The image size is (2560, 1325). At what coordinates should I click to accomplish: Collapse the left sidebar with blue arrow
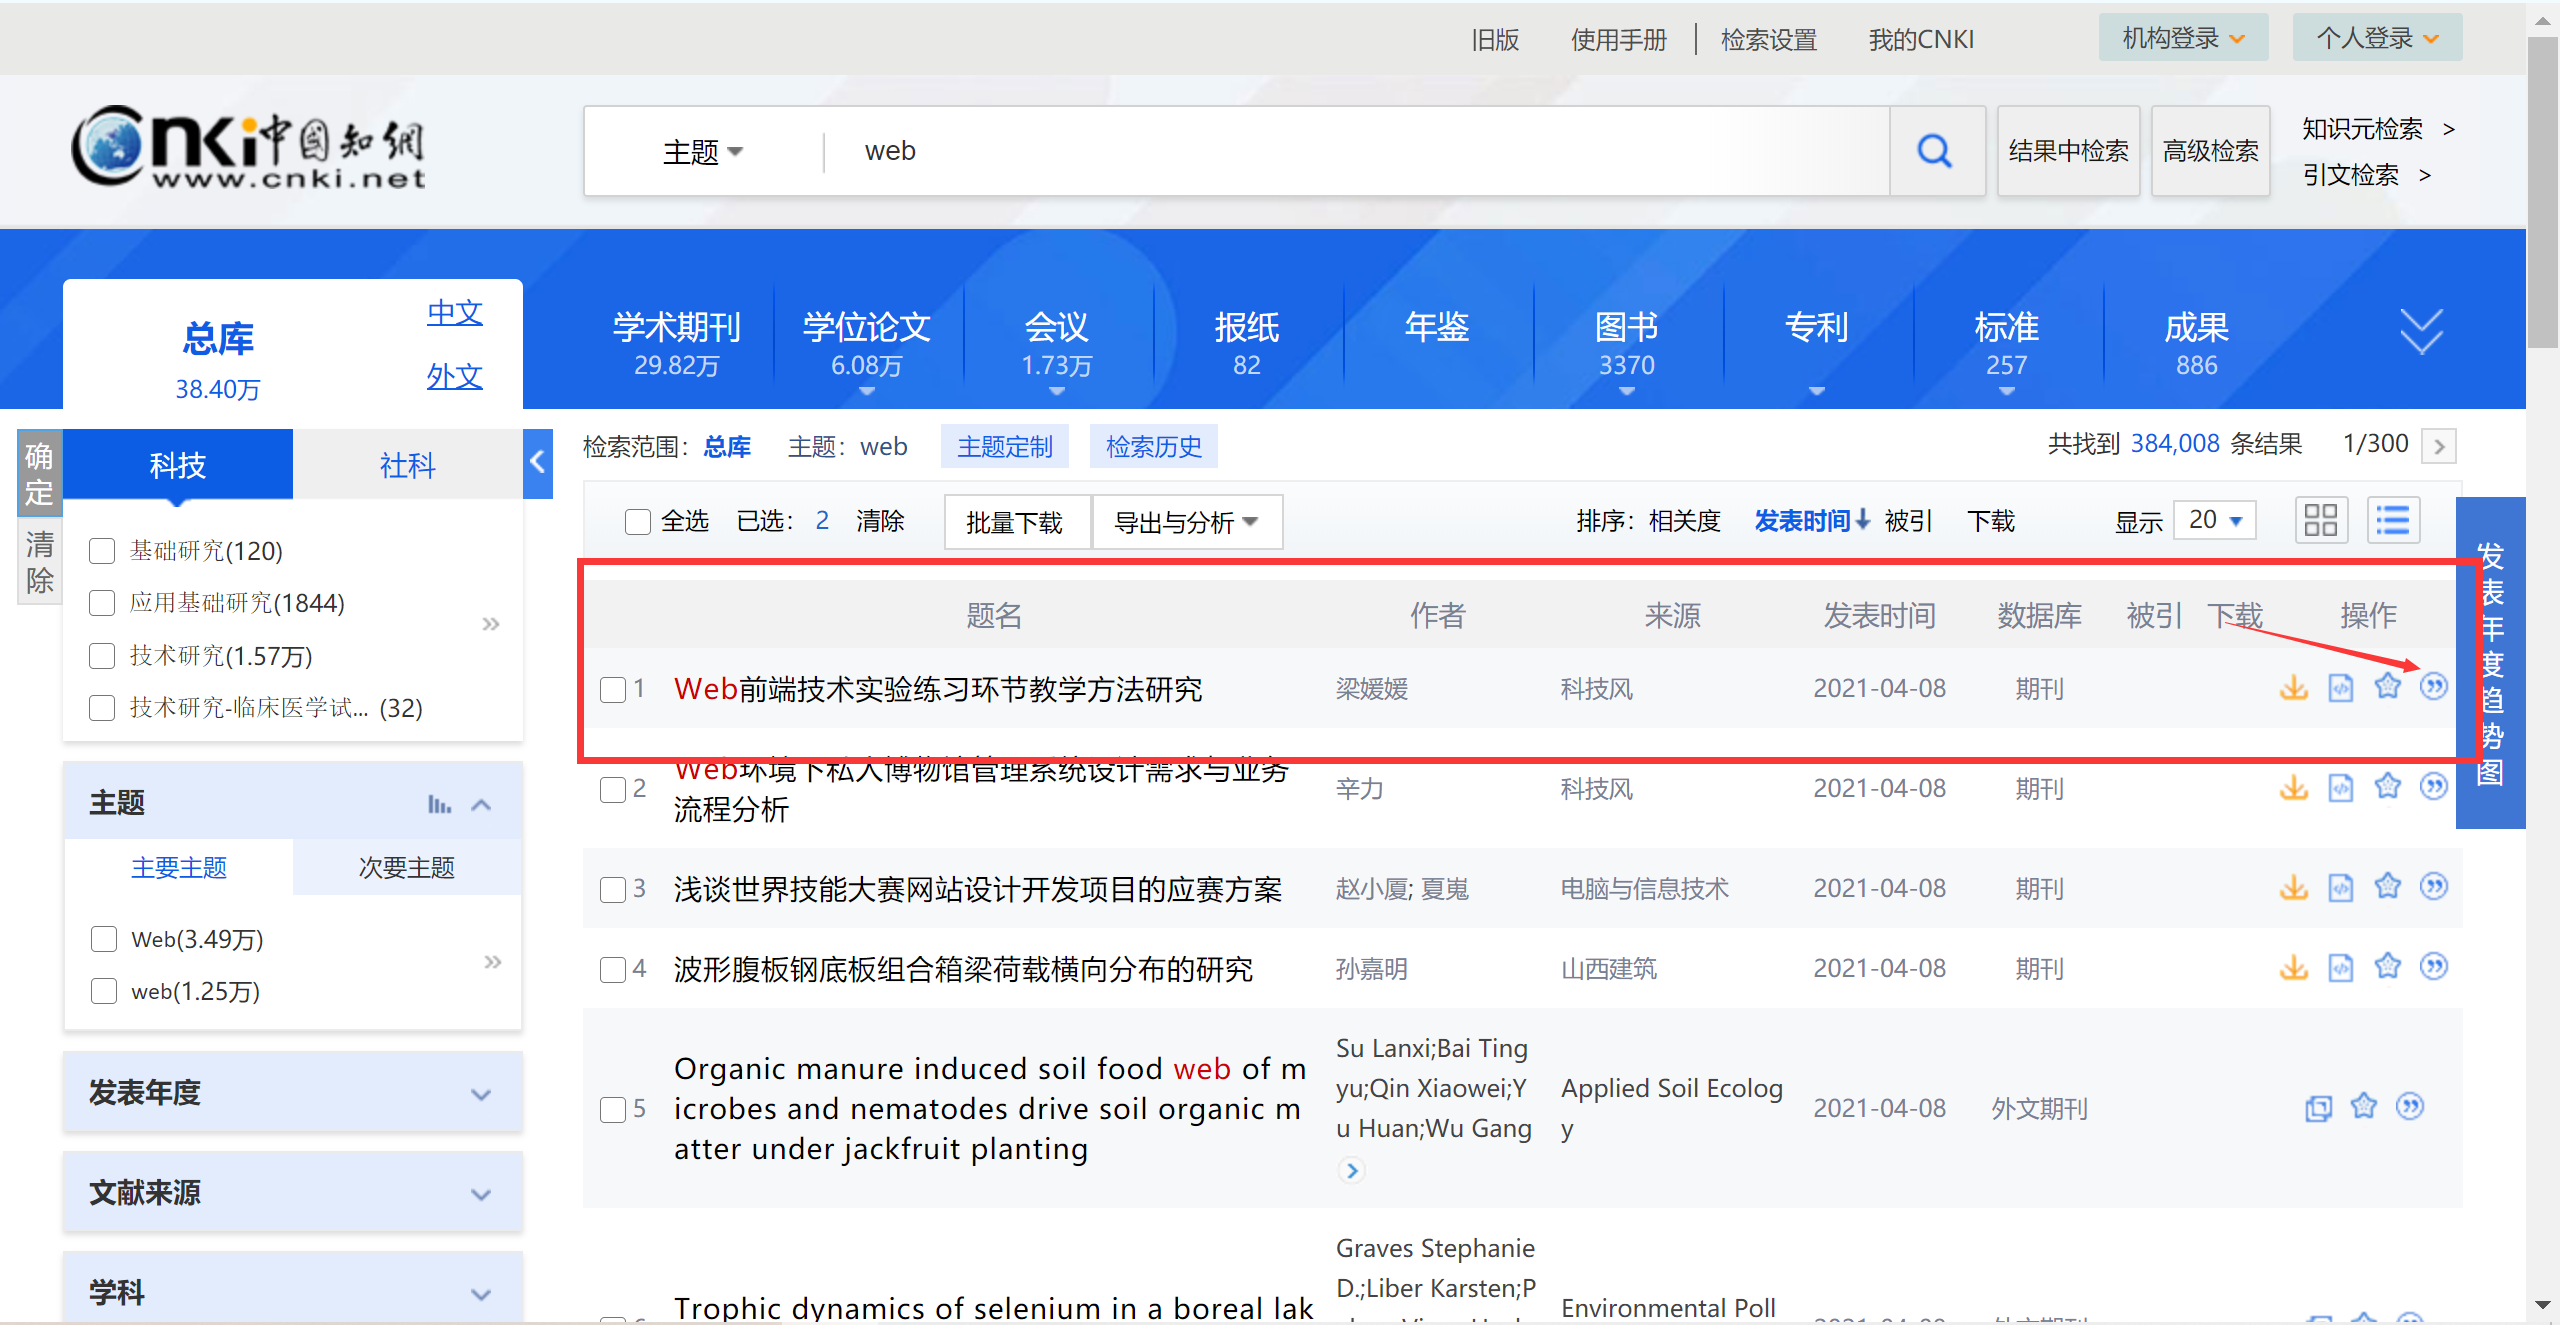[x=538, y=462]
